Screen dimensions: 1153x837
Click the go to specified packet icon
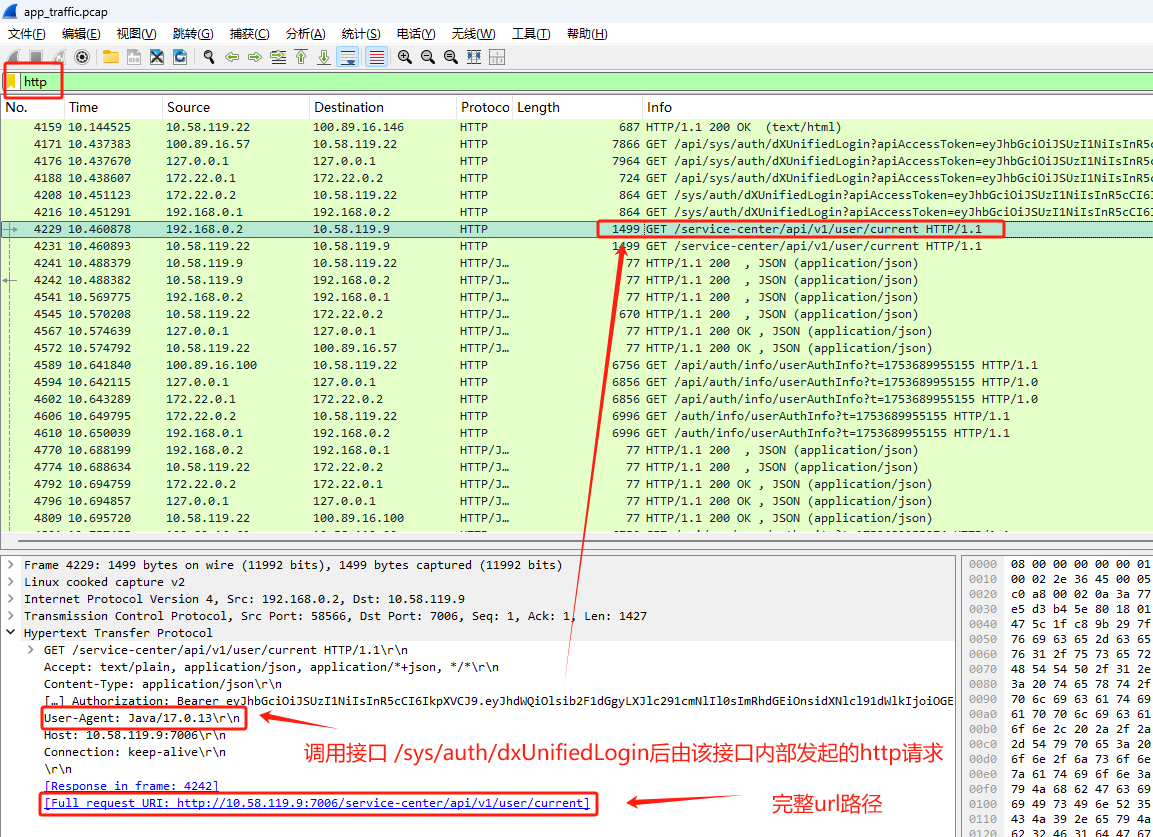point(278,57)
